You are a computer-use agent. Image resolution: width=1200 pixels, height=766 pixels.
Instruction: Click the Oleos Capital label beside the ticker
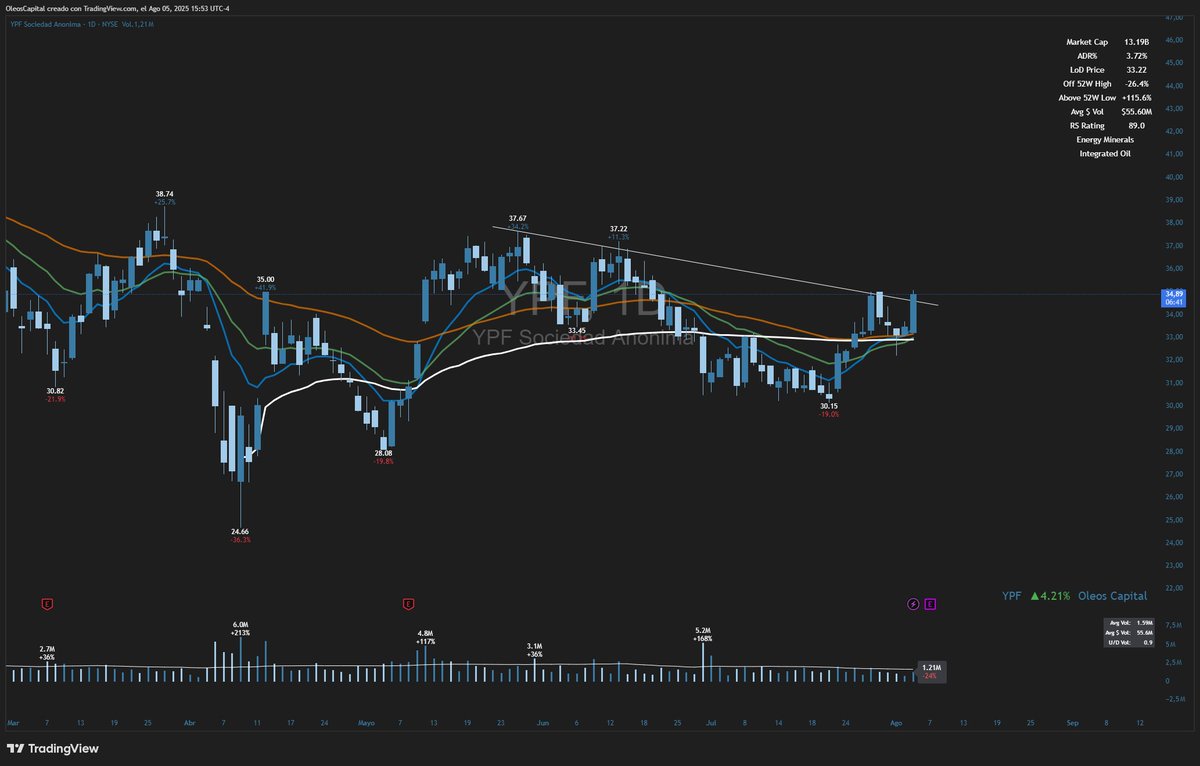pyautogui.click(x=1111, y=595)
